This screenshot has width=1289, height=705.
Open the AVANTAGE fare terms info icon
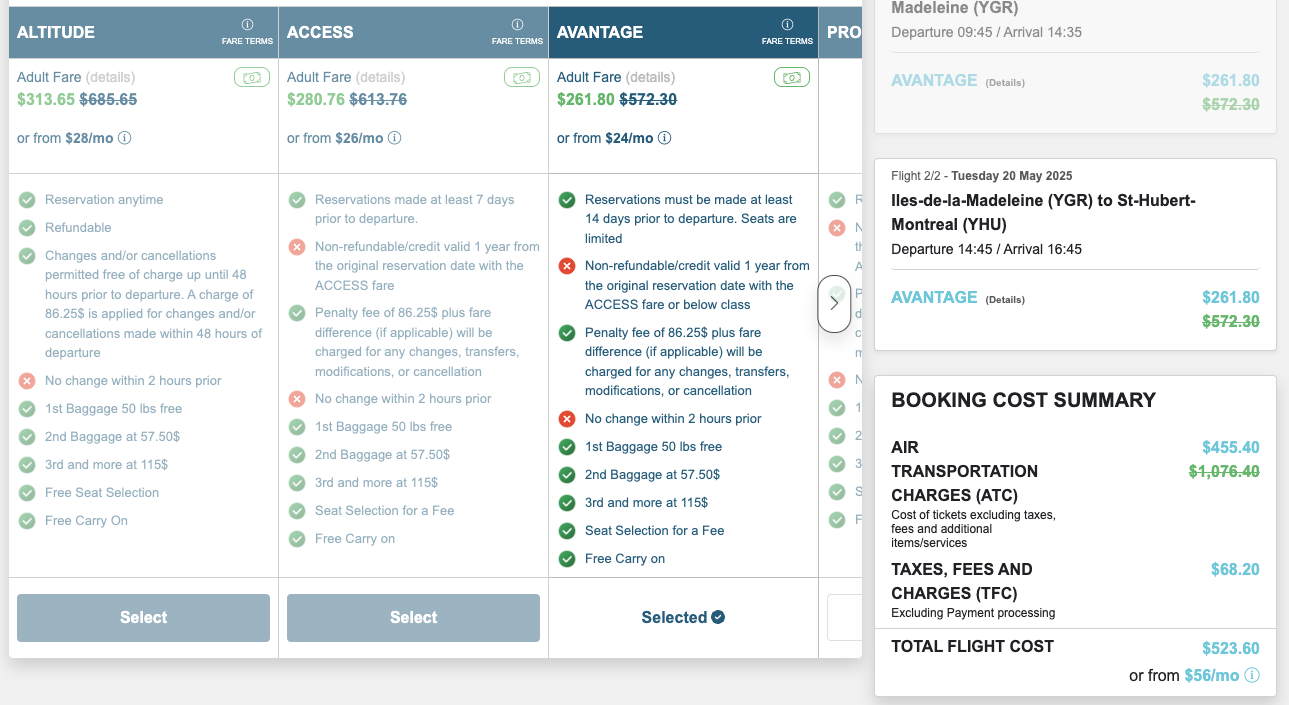pos(787,25)
